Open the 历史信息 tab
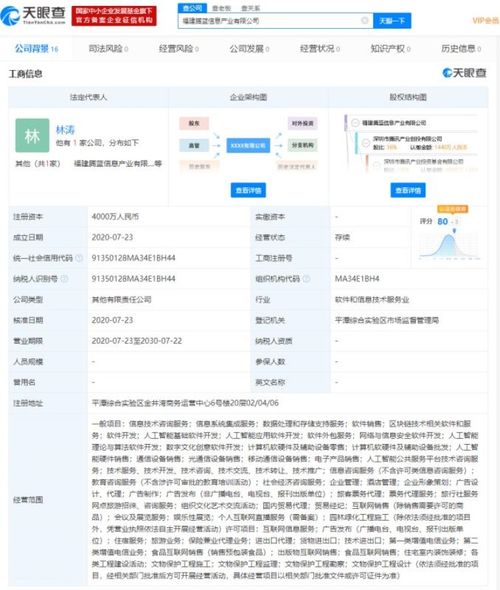This screenshot has width=500, height=590. 461,49
